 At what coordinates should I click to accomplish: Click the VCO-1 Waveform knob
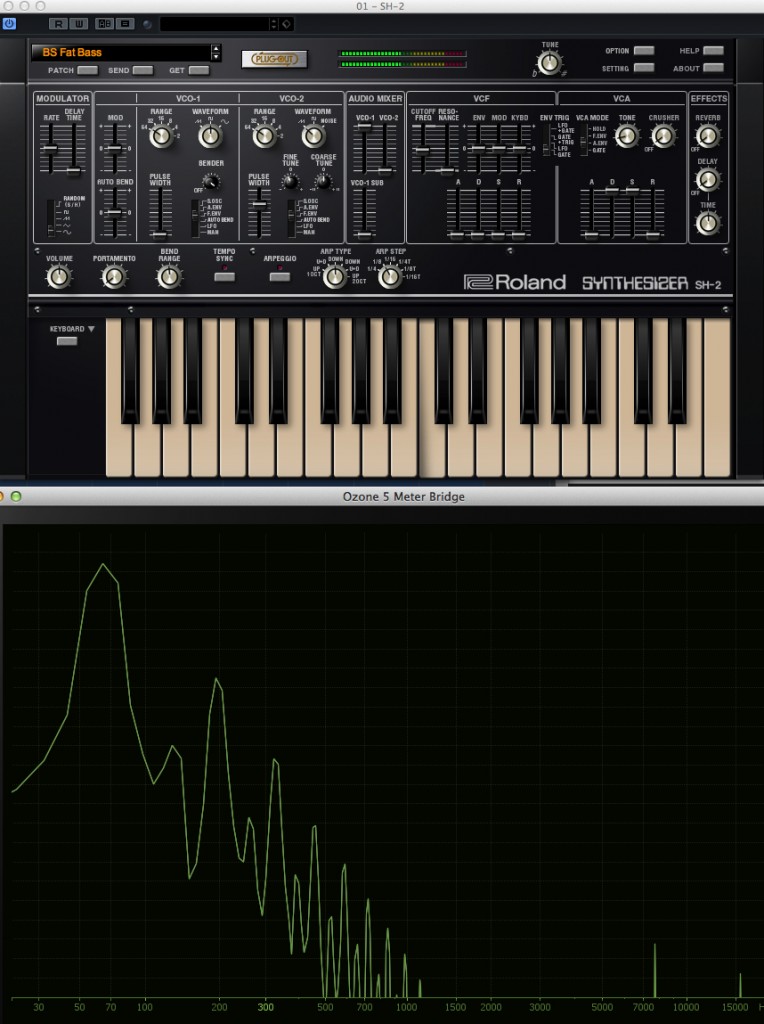[x=209, y=135]
